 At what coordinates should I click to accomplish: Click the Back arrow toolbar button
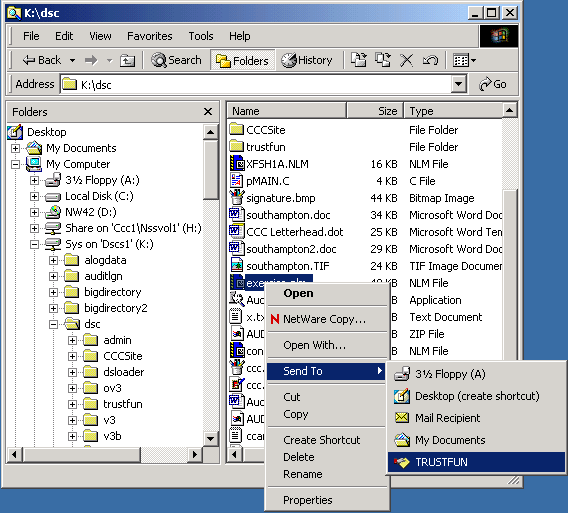(42, 60)
